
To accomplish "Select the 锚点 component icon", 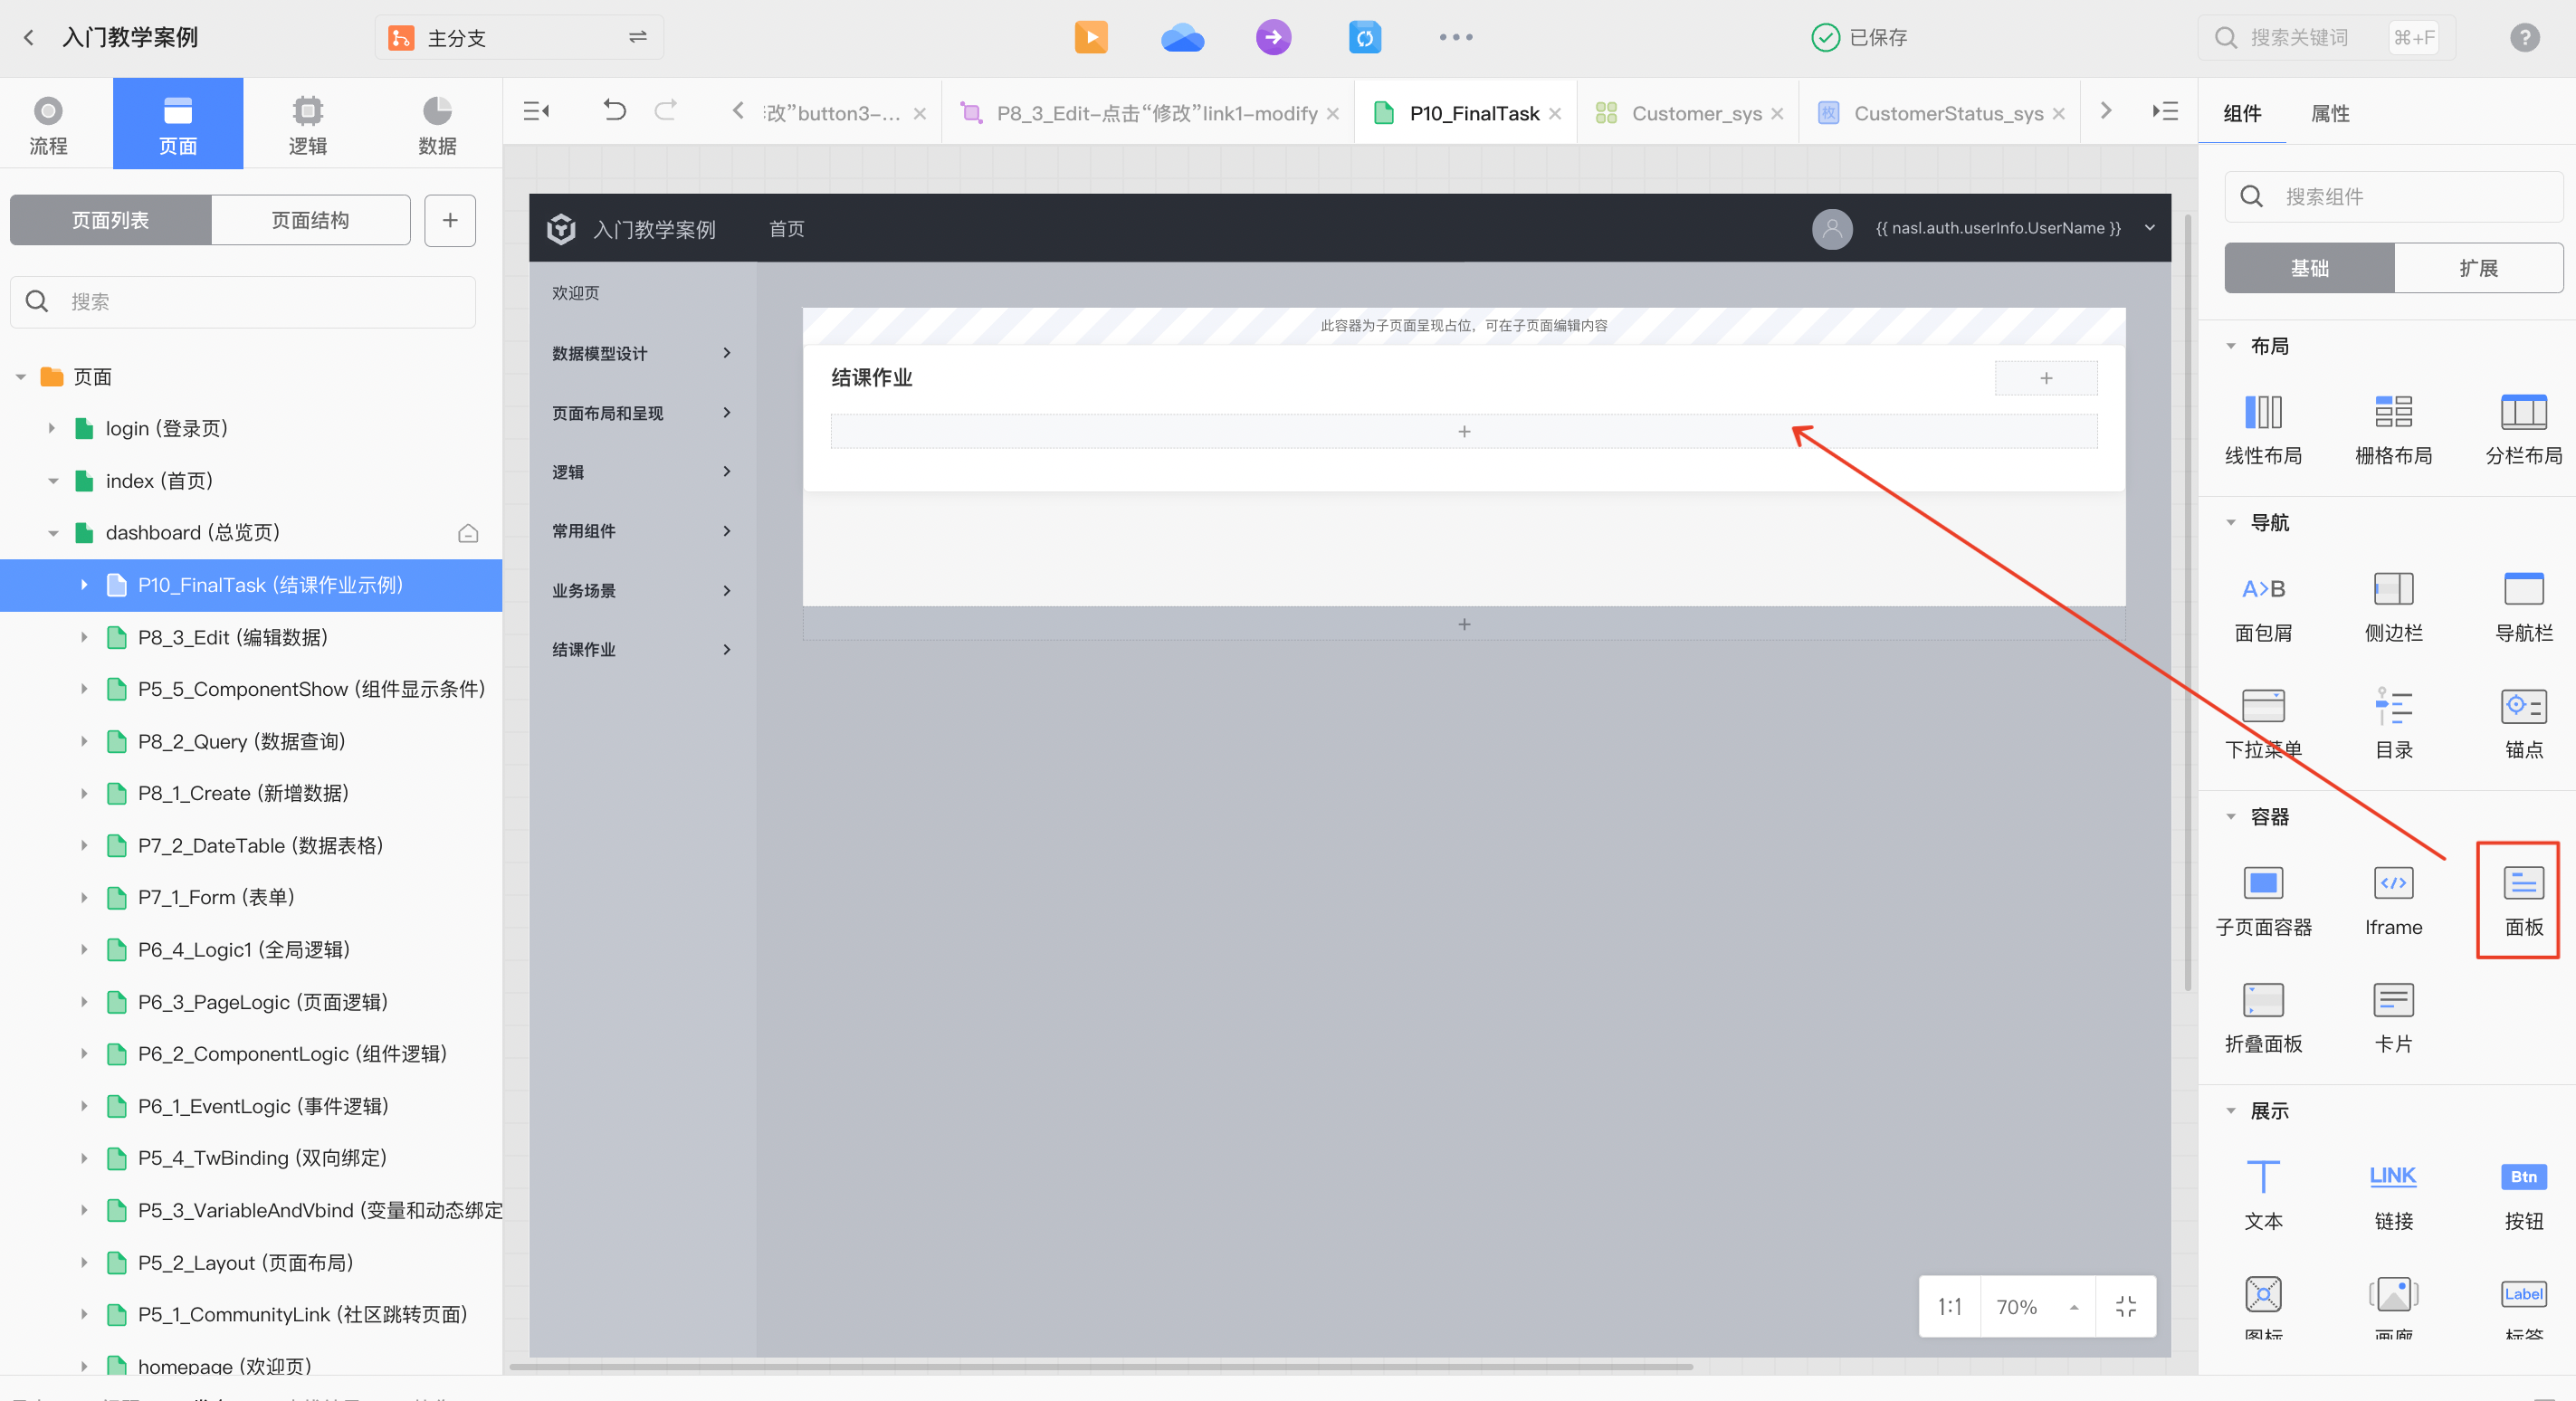I will (x=2523, y=706).
